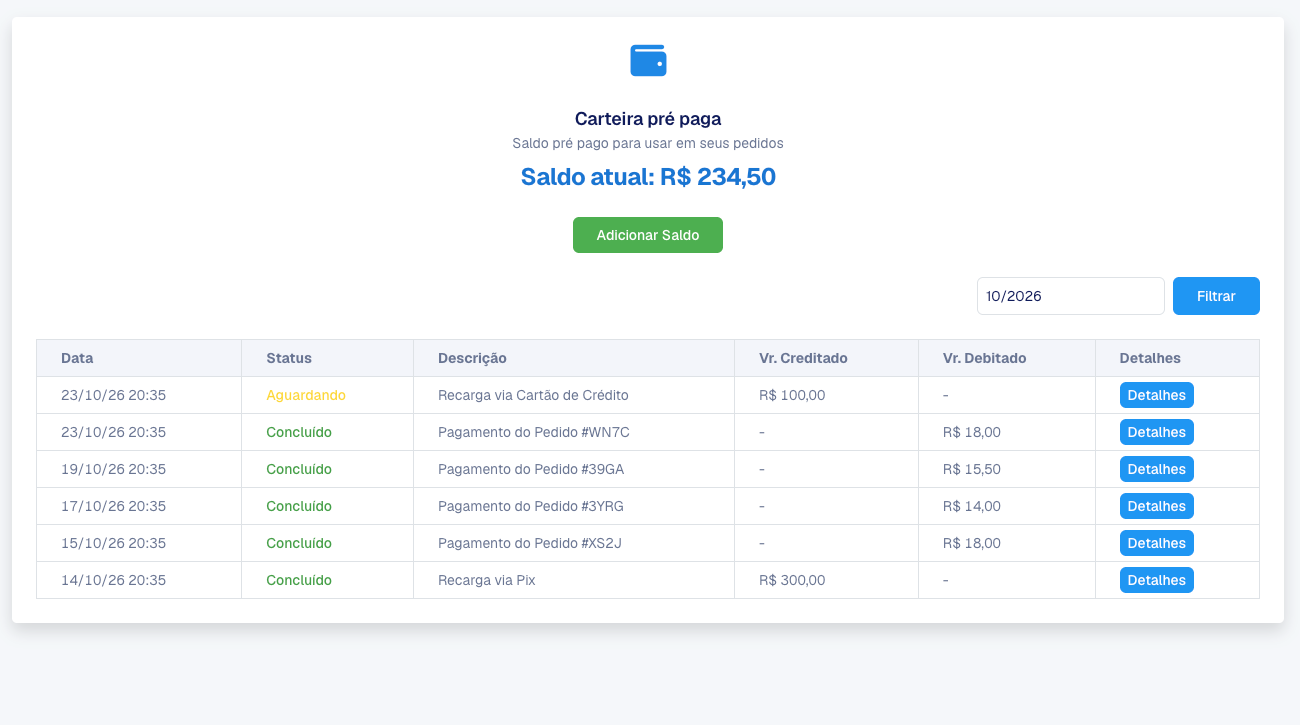The image size is (1300, 725).
Task: Select the Pagamento do Pedido #XS2J text
Action: click(x=530, y=543)
